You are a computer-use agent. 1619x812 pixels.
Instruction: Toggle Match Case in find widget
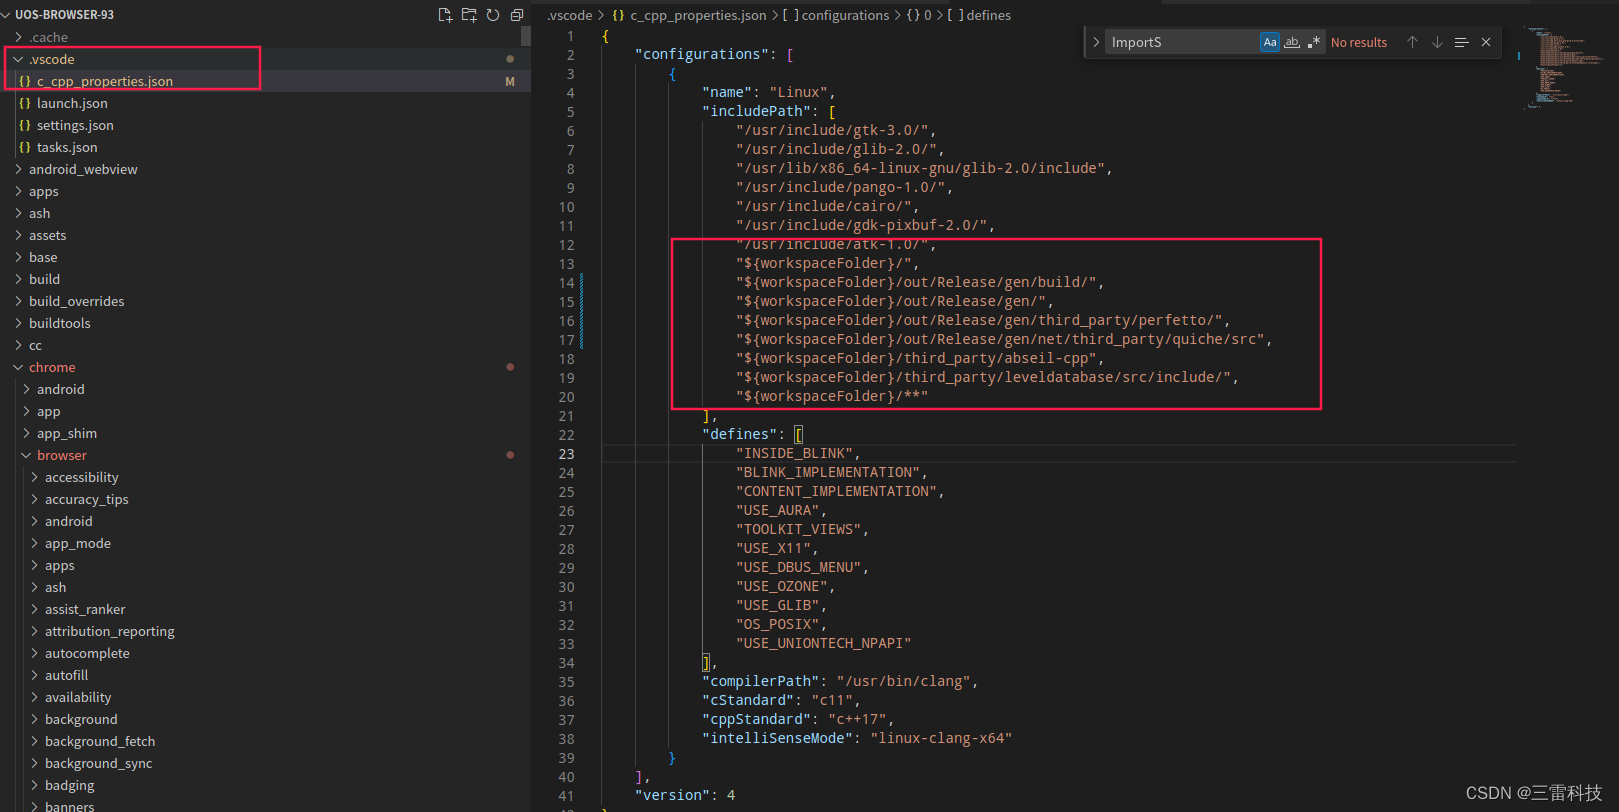pyautogui.click(x=1270, y=42)
